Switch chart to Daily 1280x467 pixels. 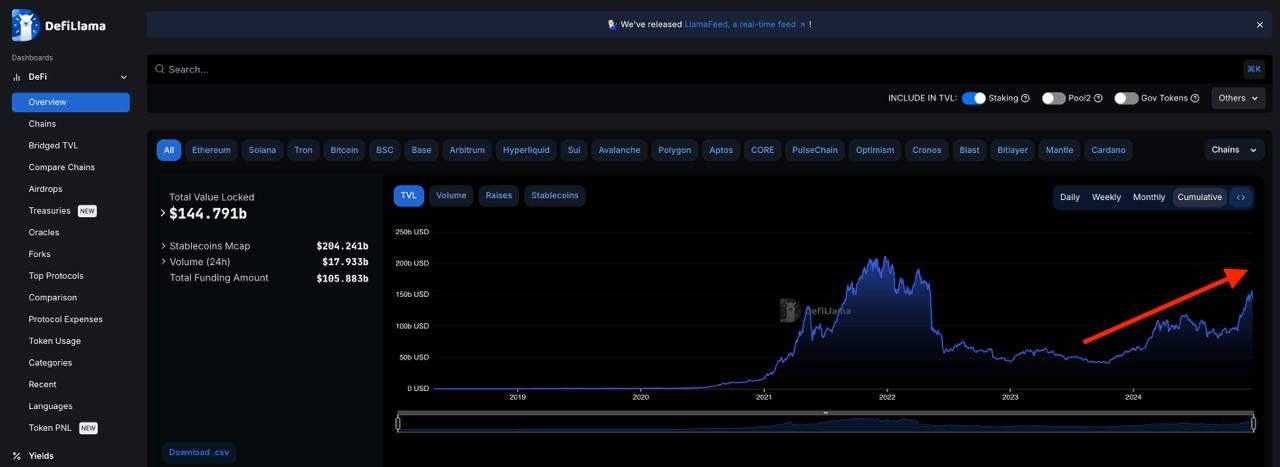[x=1070, y=197]
